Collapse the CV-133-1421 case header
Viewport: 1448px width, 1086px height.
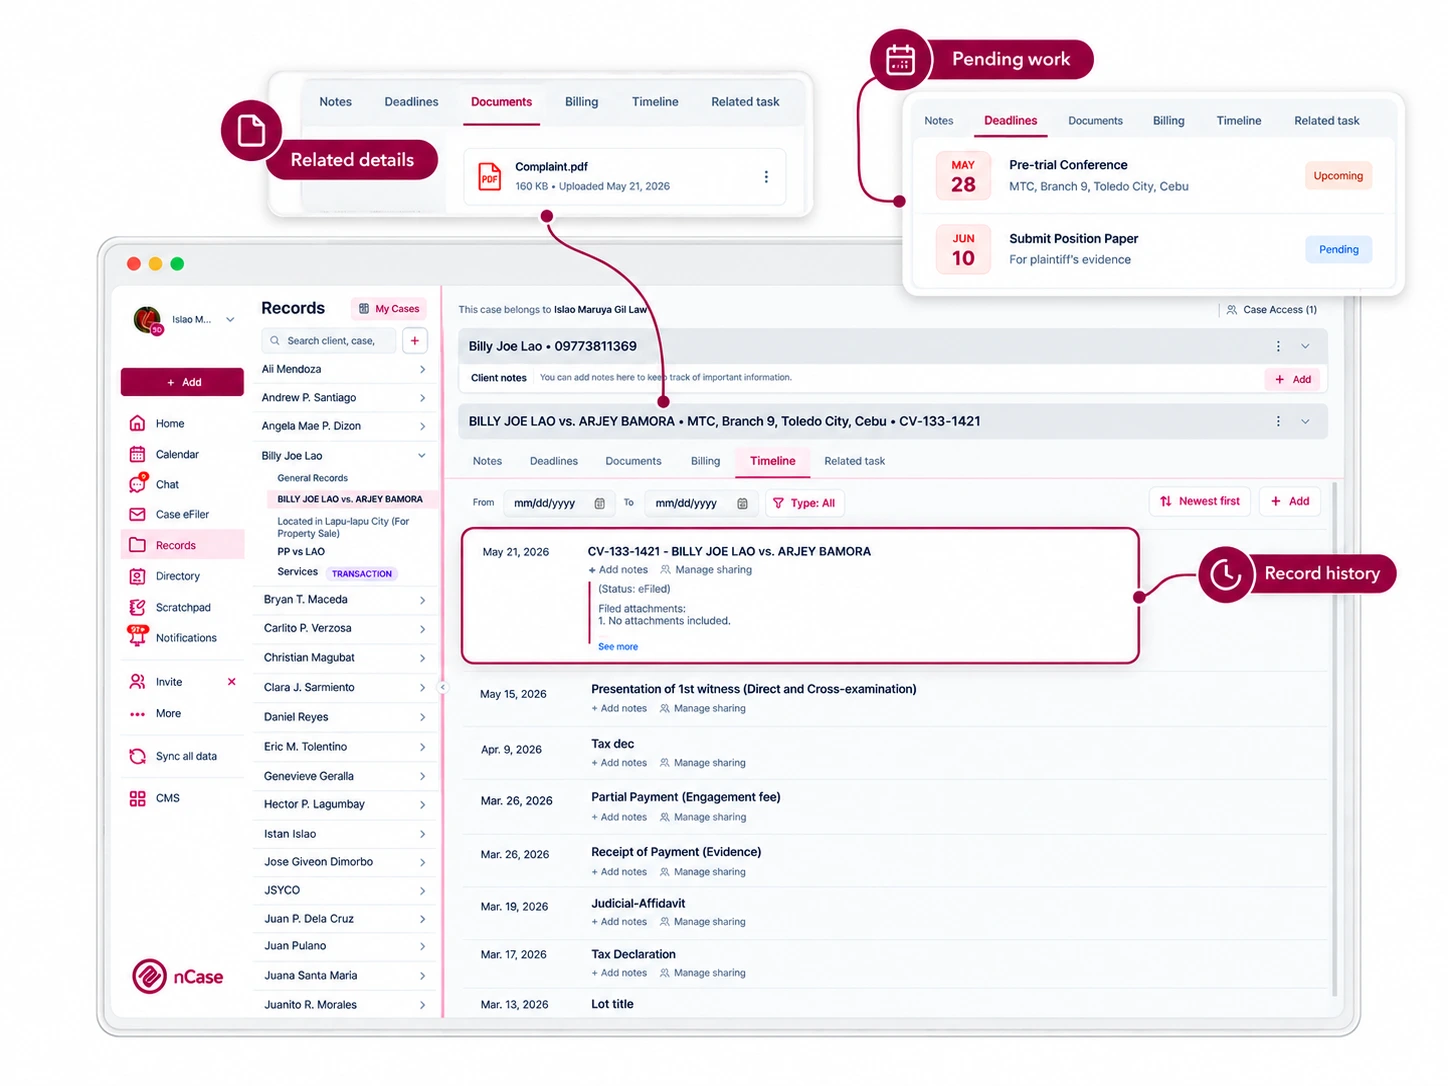1305,422
